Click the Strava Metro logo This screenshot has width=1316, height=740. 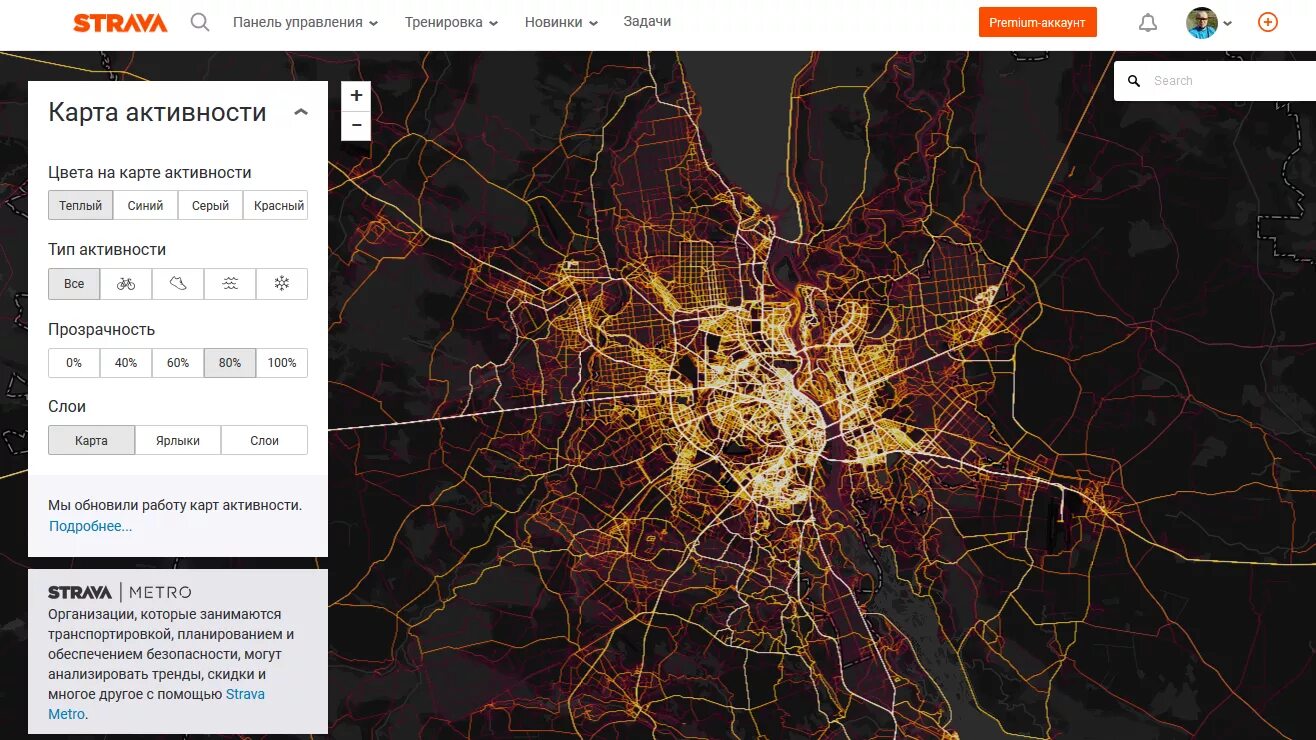click(120, 592)
